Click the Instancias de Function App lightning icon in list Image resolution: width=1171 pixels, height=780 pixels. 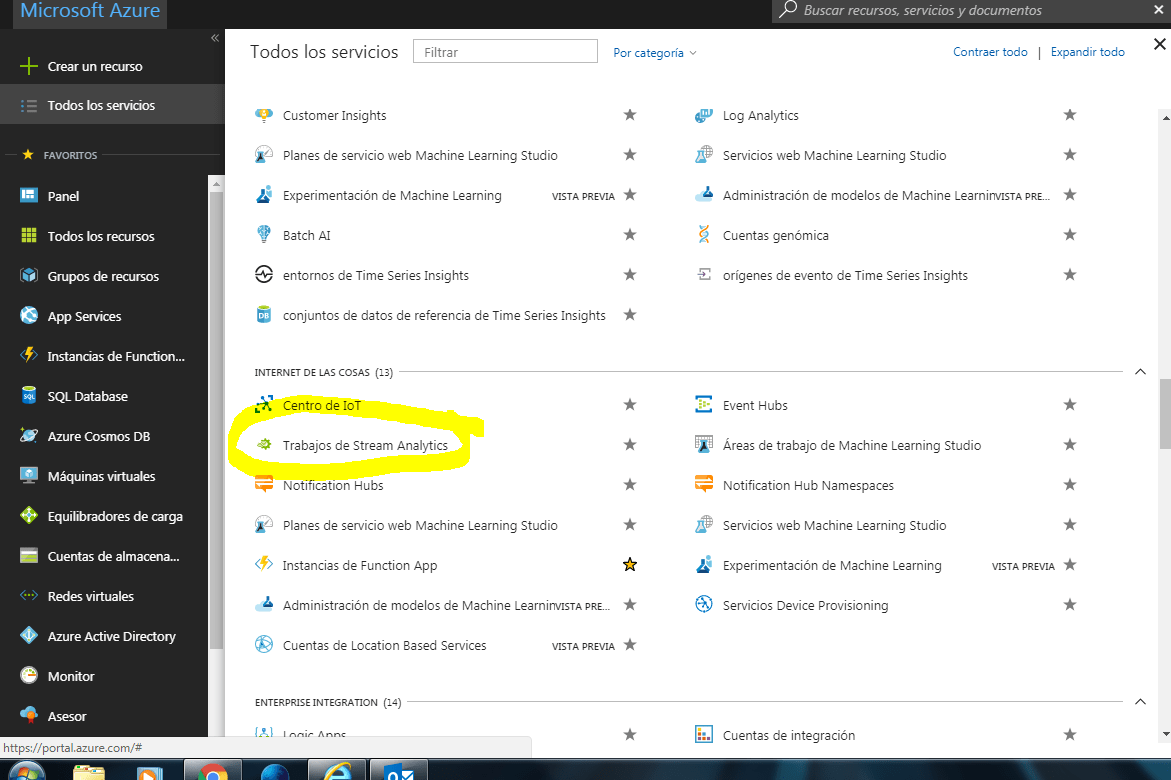point(264,564)
